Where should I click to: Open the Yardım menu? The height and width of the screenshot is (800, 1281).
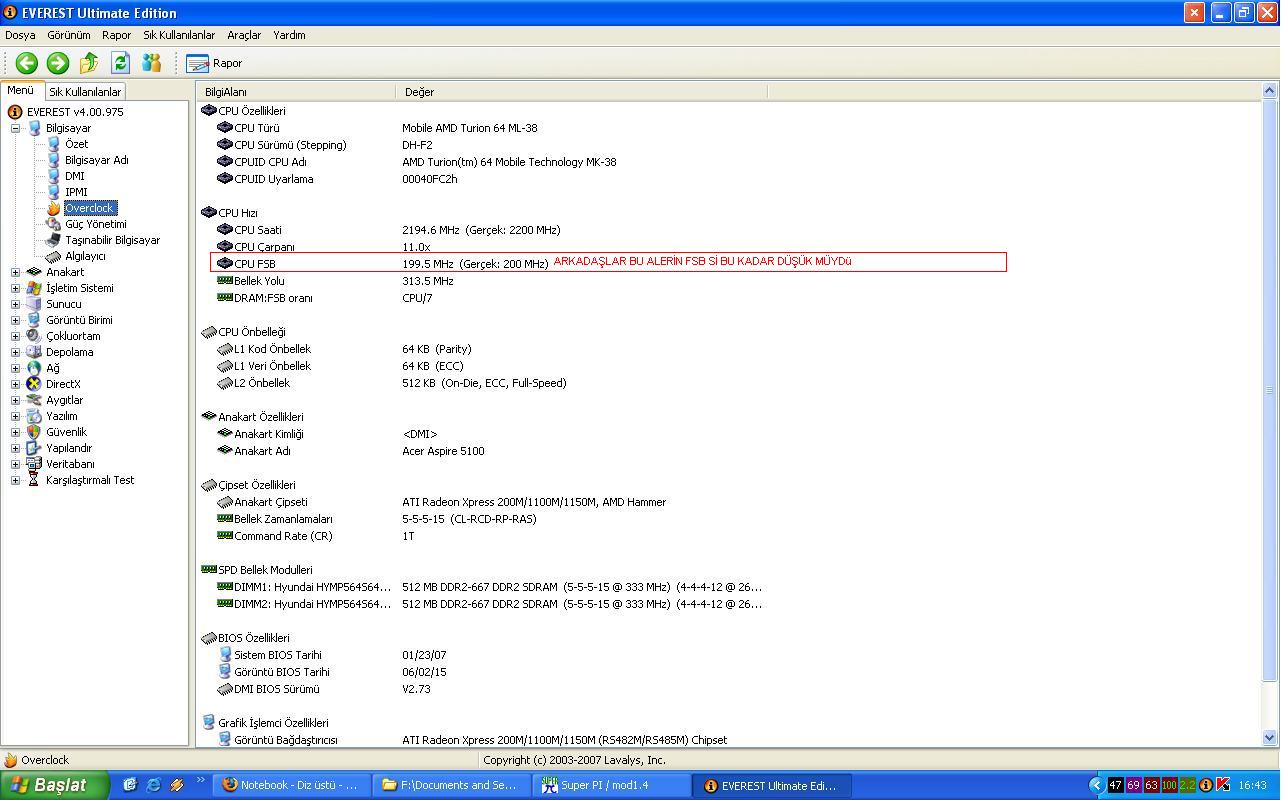click(x=289, y=35)
